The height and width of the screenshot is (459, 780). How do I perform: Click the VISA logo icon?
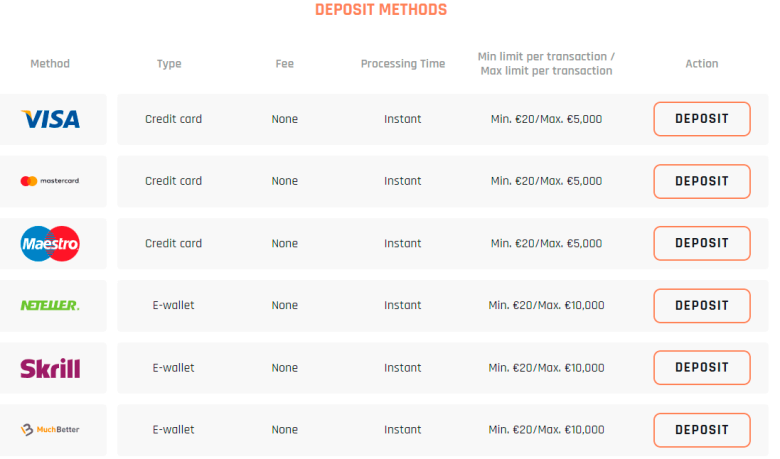pyautogui.click(x=50, y=119)
